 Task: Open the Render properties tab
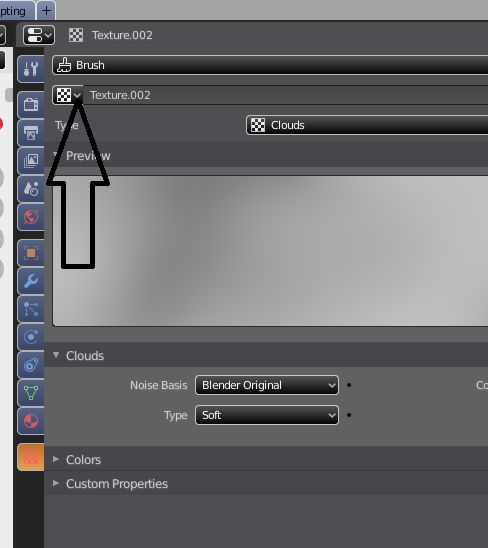(x=31, y=104)
